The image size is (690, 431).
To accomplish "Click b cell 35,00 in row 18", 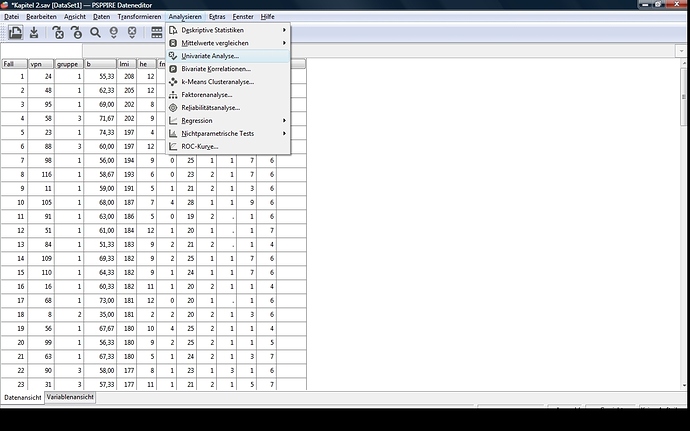I will [x=100, y=314].
